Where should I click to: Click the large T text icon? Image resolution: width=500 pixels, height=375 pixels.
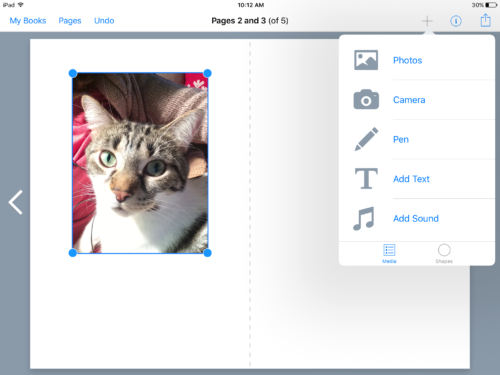click(x=366, y=178)
